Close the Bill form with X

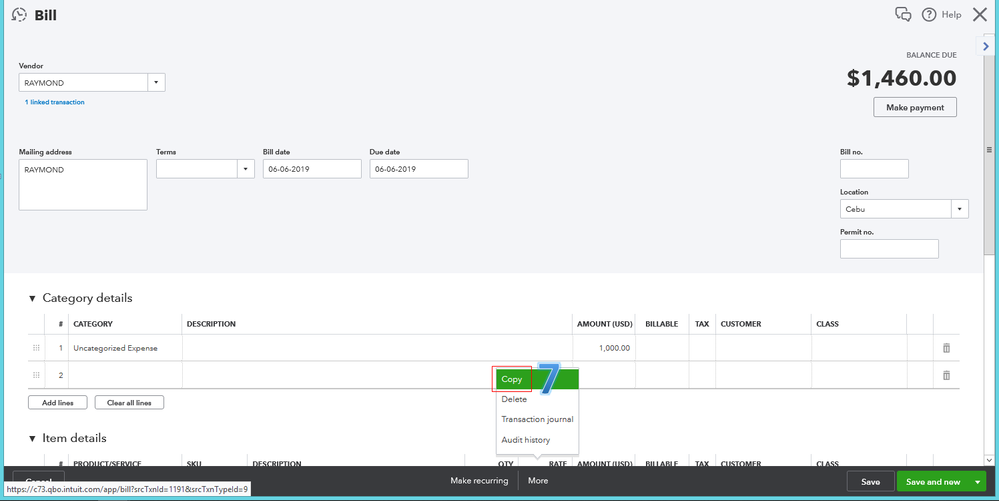click(x=980, y=15)
